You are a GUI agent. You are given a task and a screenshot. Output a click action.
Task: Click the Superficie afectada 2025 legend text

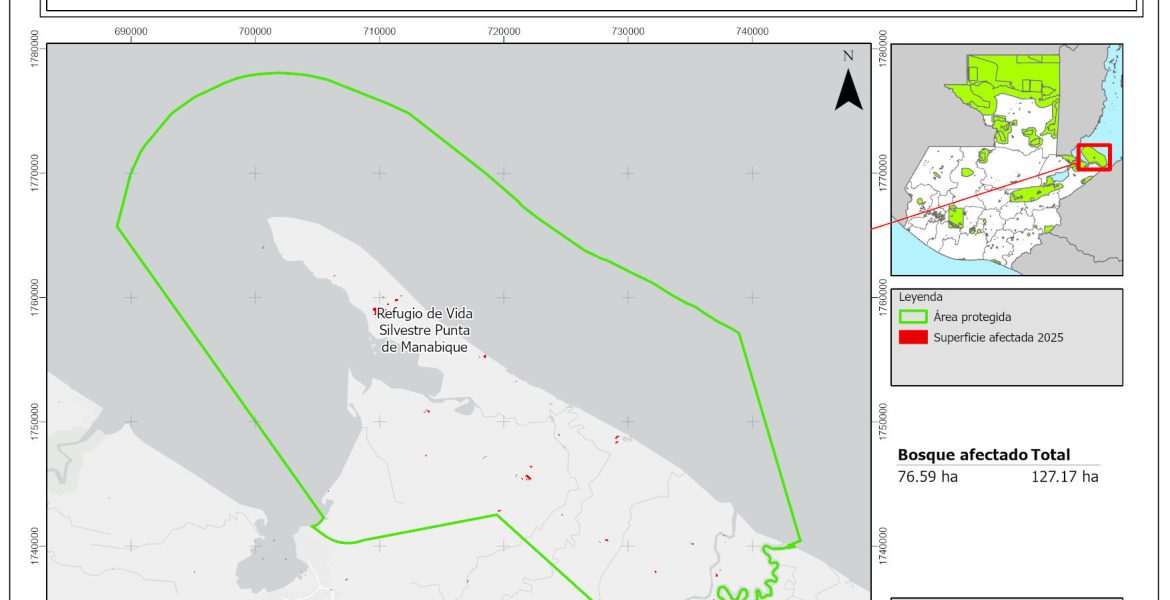tap(998, 337)
